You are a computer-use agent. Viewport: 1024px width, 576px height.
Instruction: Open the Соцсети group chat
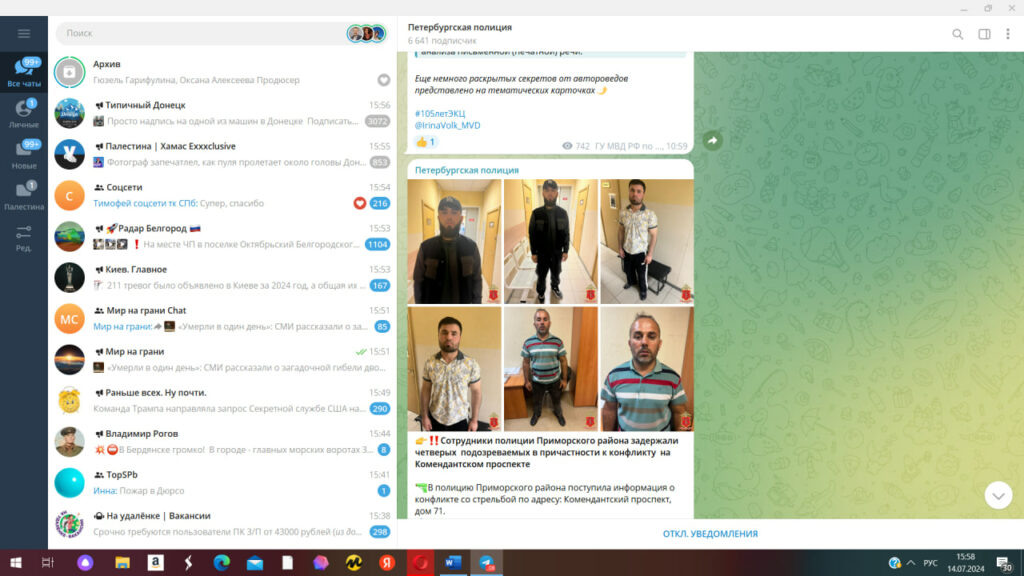222,195
